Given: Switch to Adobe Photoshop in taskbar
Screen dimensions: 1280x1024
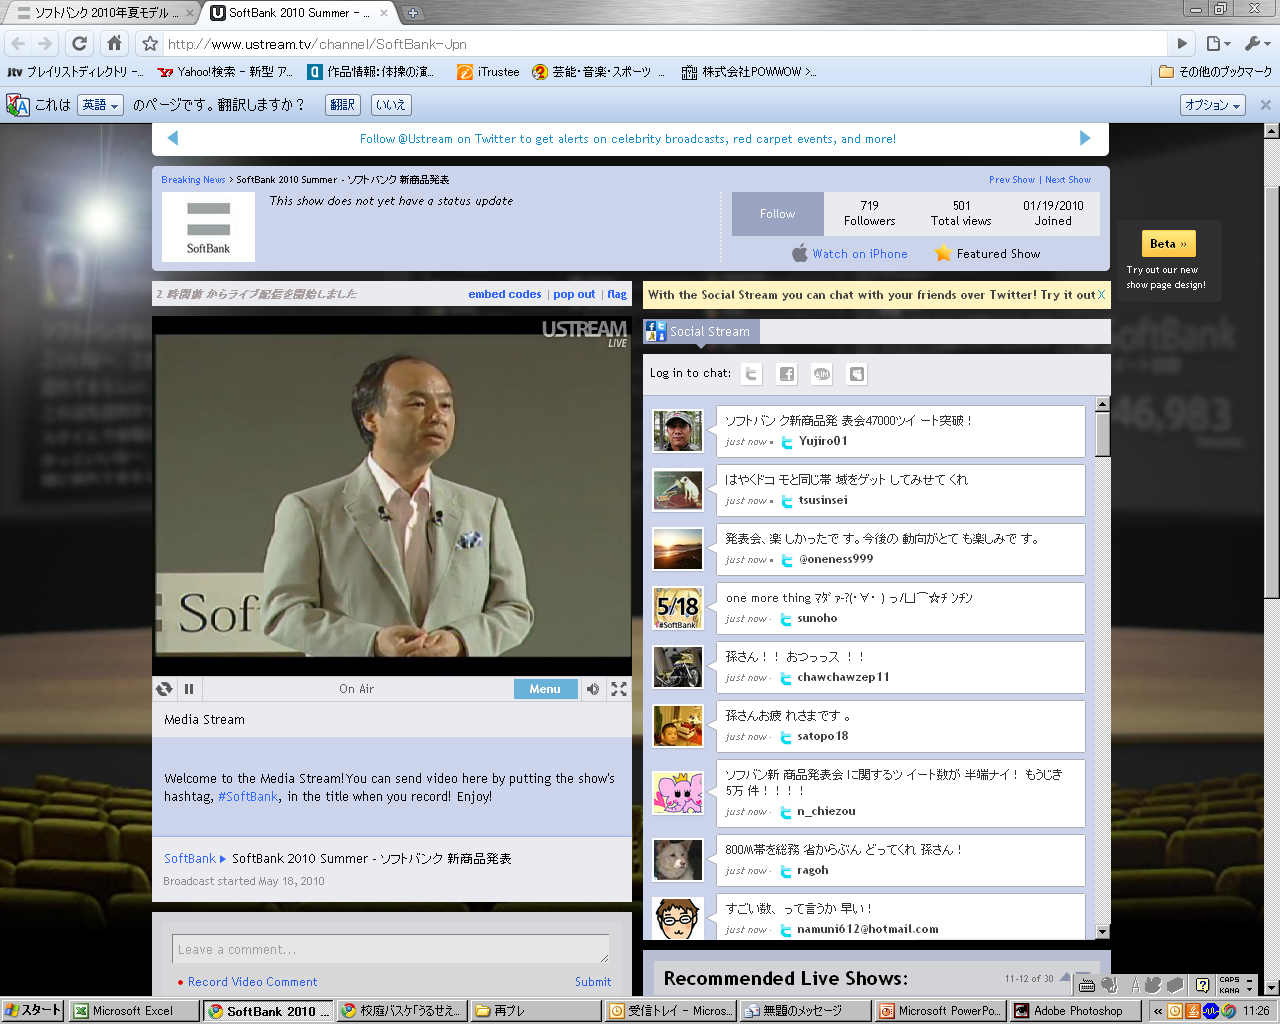Looking at the screenshot, I should point(1075,1011).
